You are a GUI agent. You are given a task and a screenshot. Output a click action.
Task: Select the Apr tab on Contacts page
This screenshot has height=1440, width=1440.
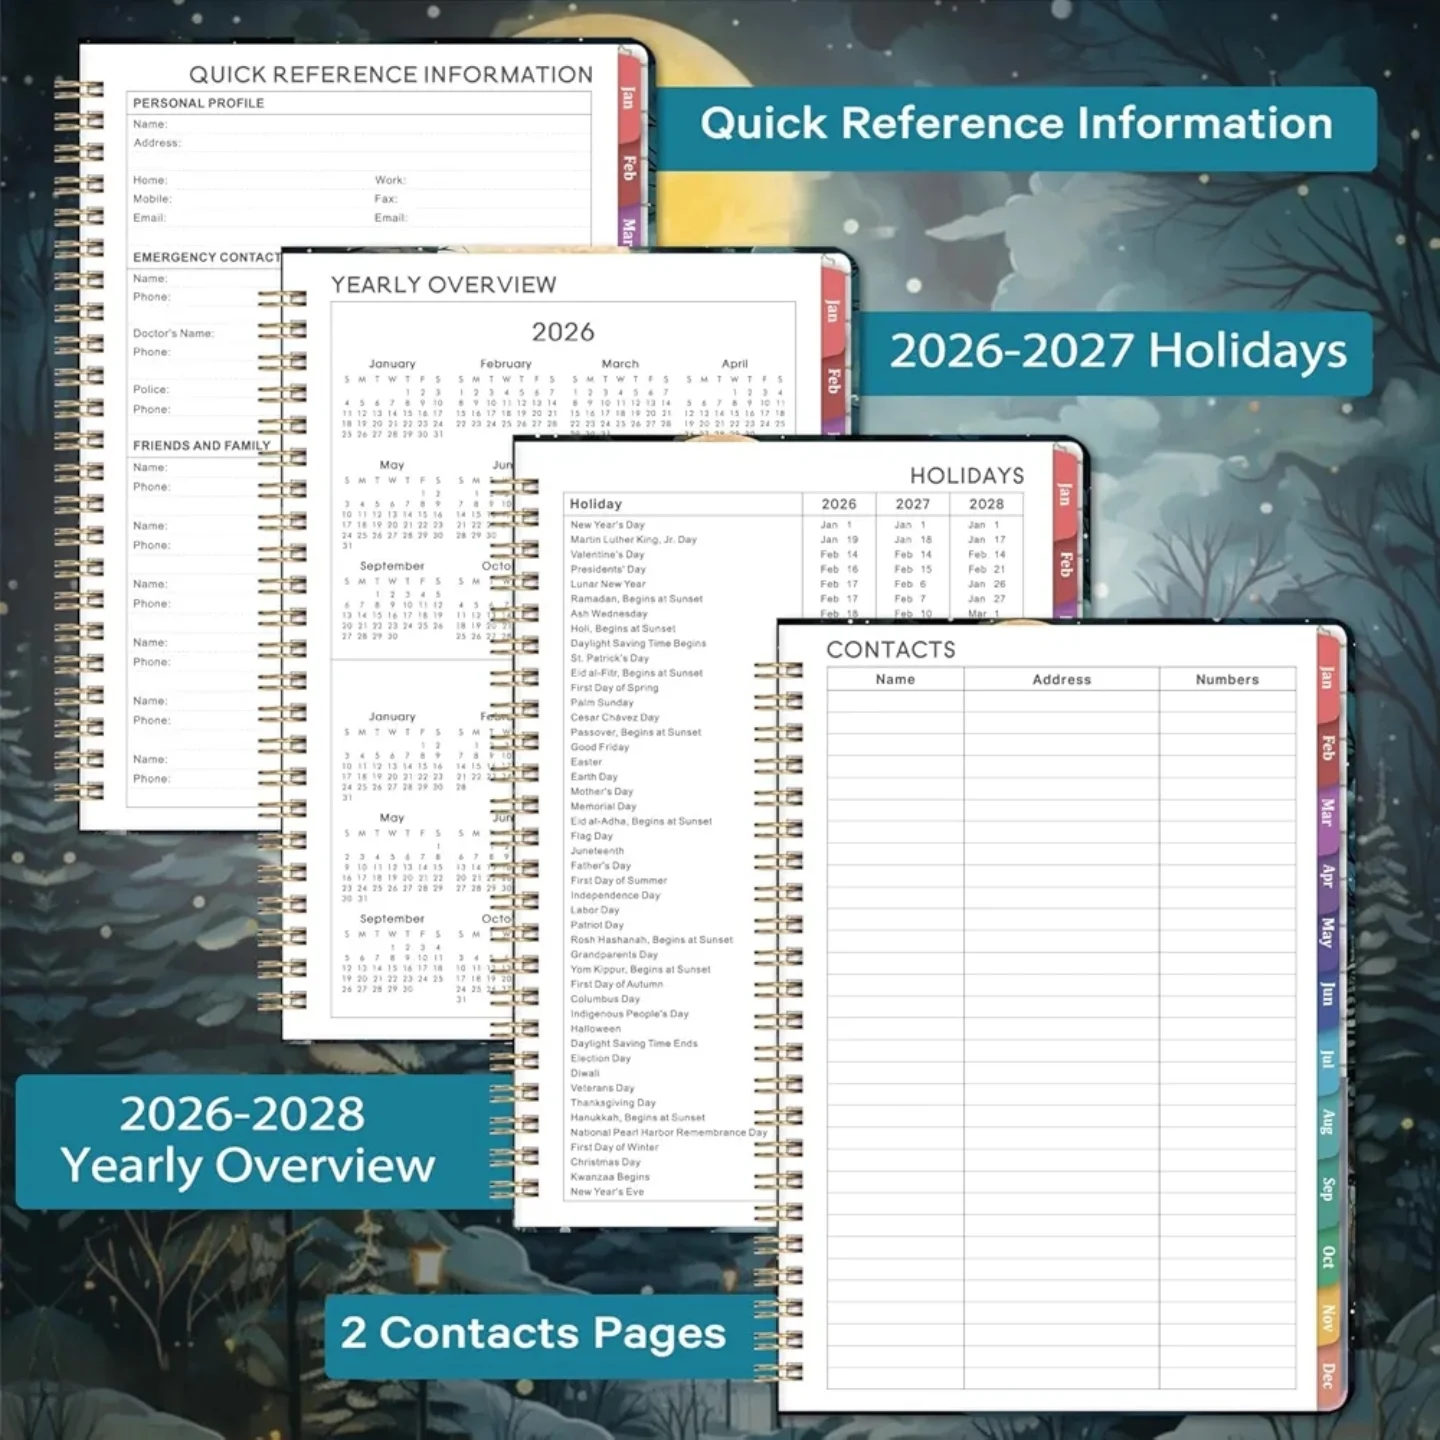(x=1327, y=875)
